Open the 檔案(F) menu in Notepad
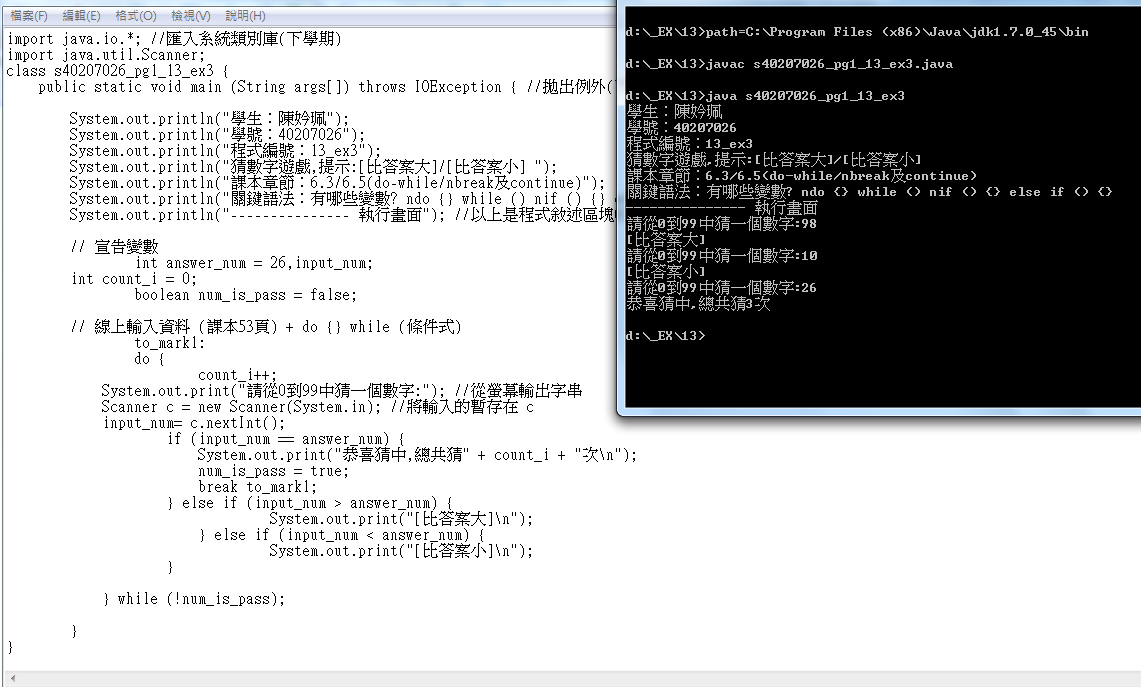1141x687 pixels. [29, 15]
